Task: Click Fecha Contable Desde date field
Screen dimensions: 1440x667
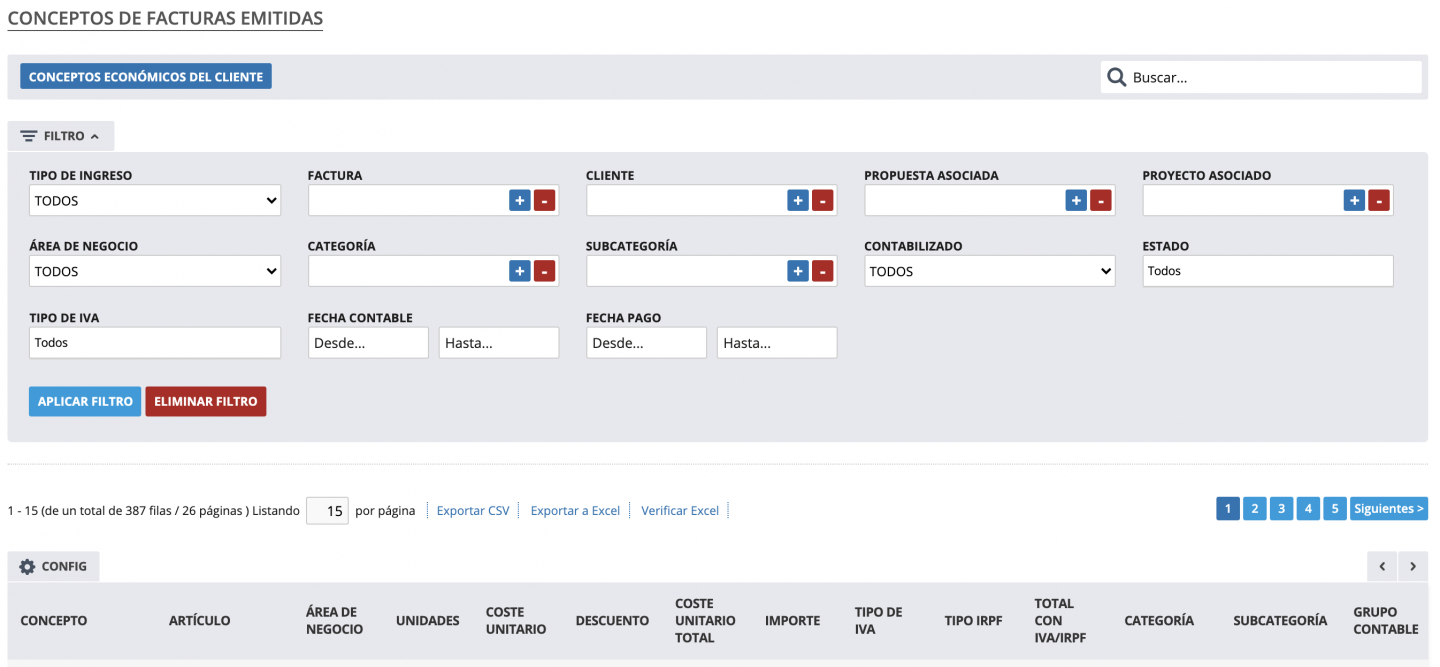Action: pyautogui.click(x=368, y=343)
